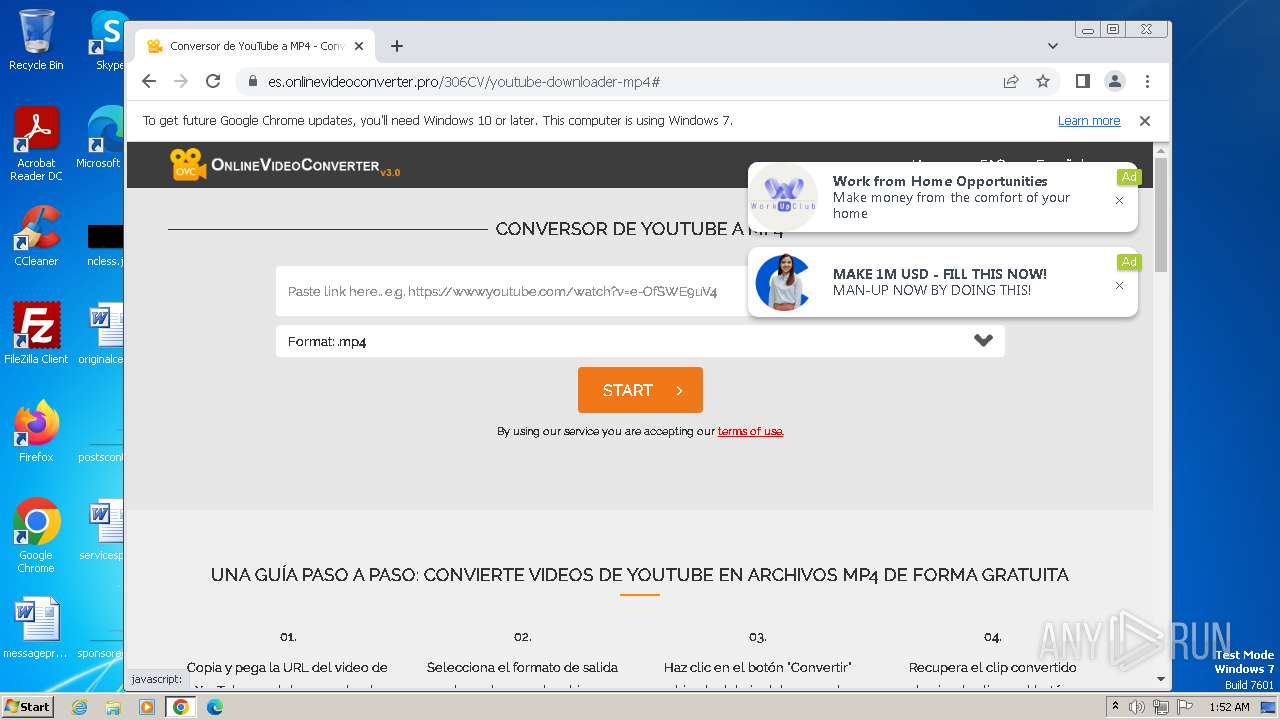
Task: Click the taskbar clock 1:52 AM
Action: (x=1228, y=707)
